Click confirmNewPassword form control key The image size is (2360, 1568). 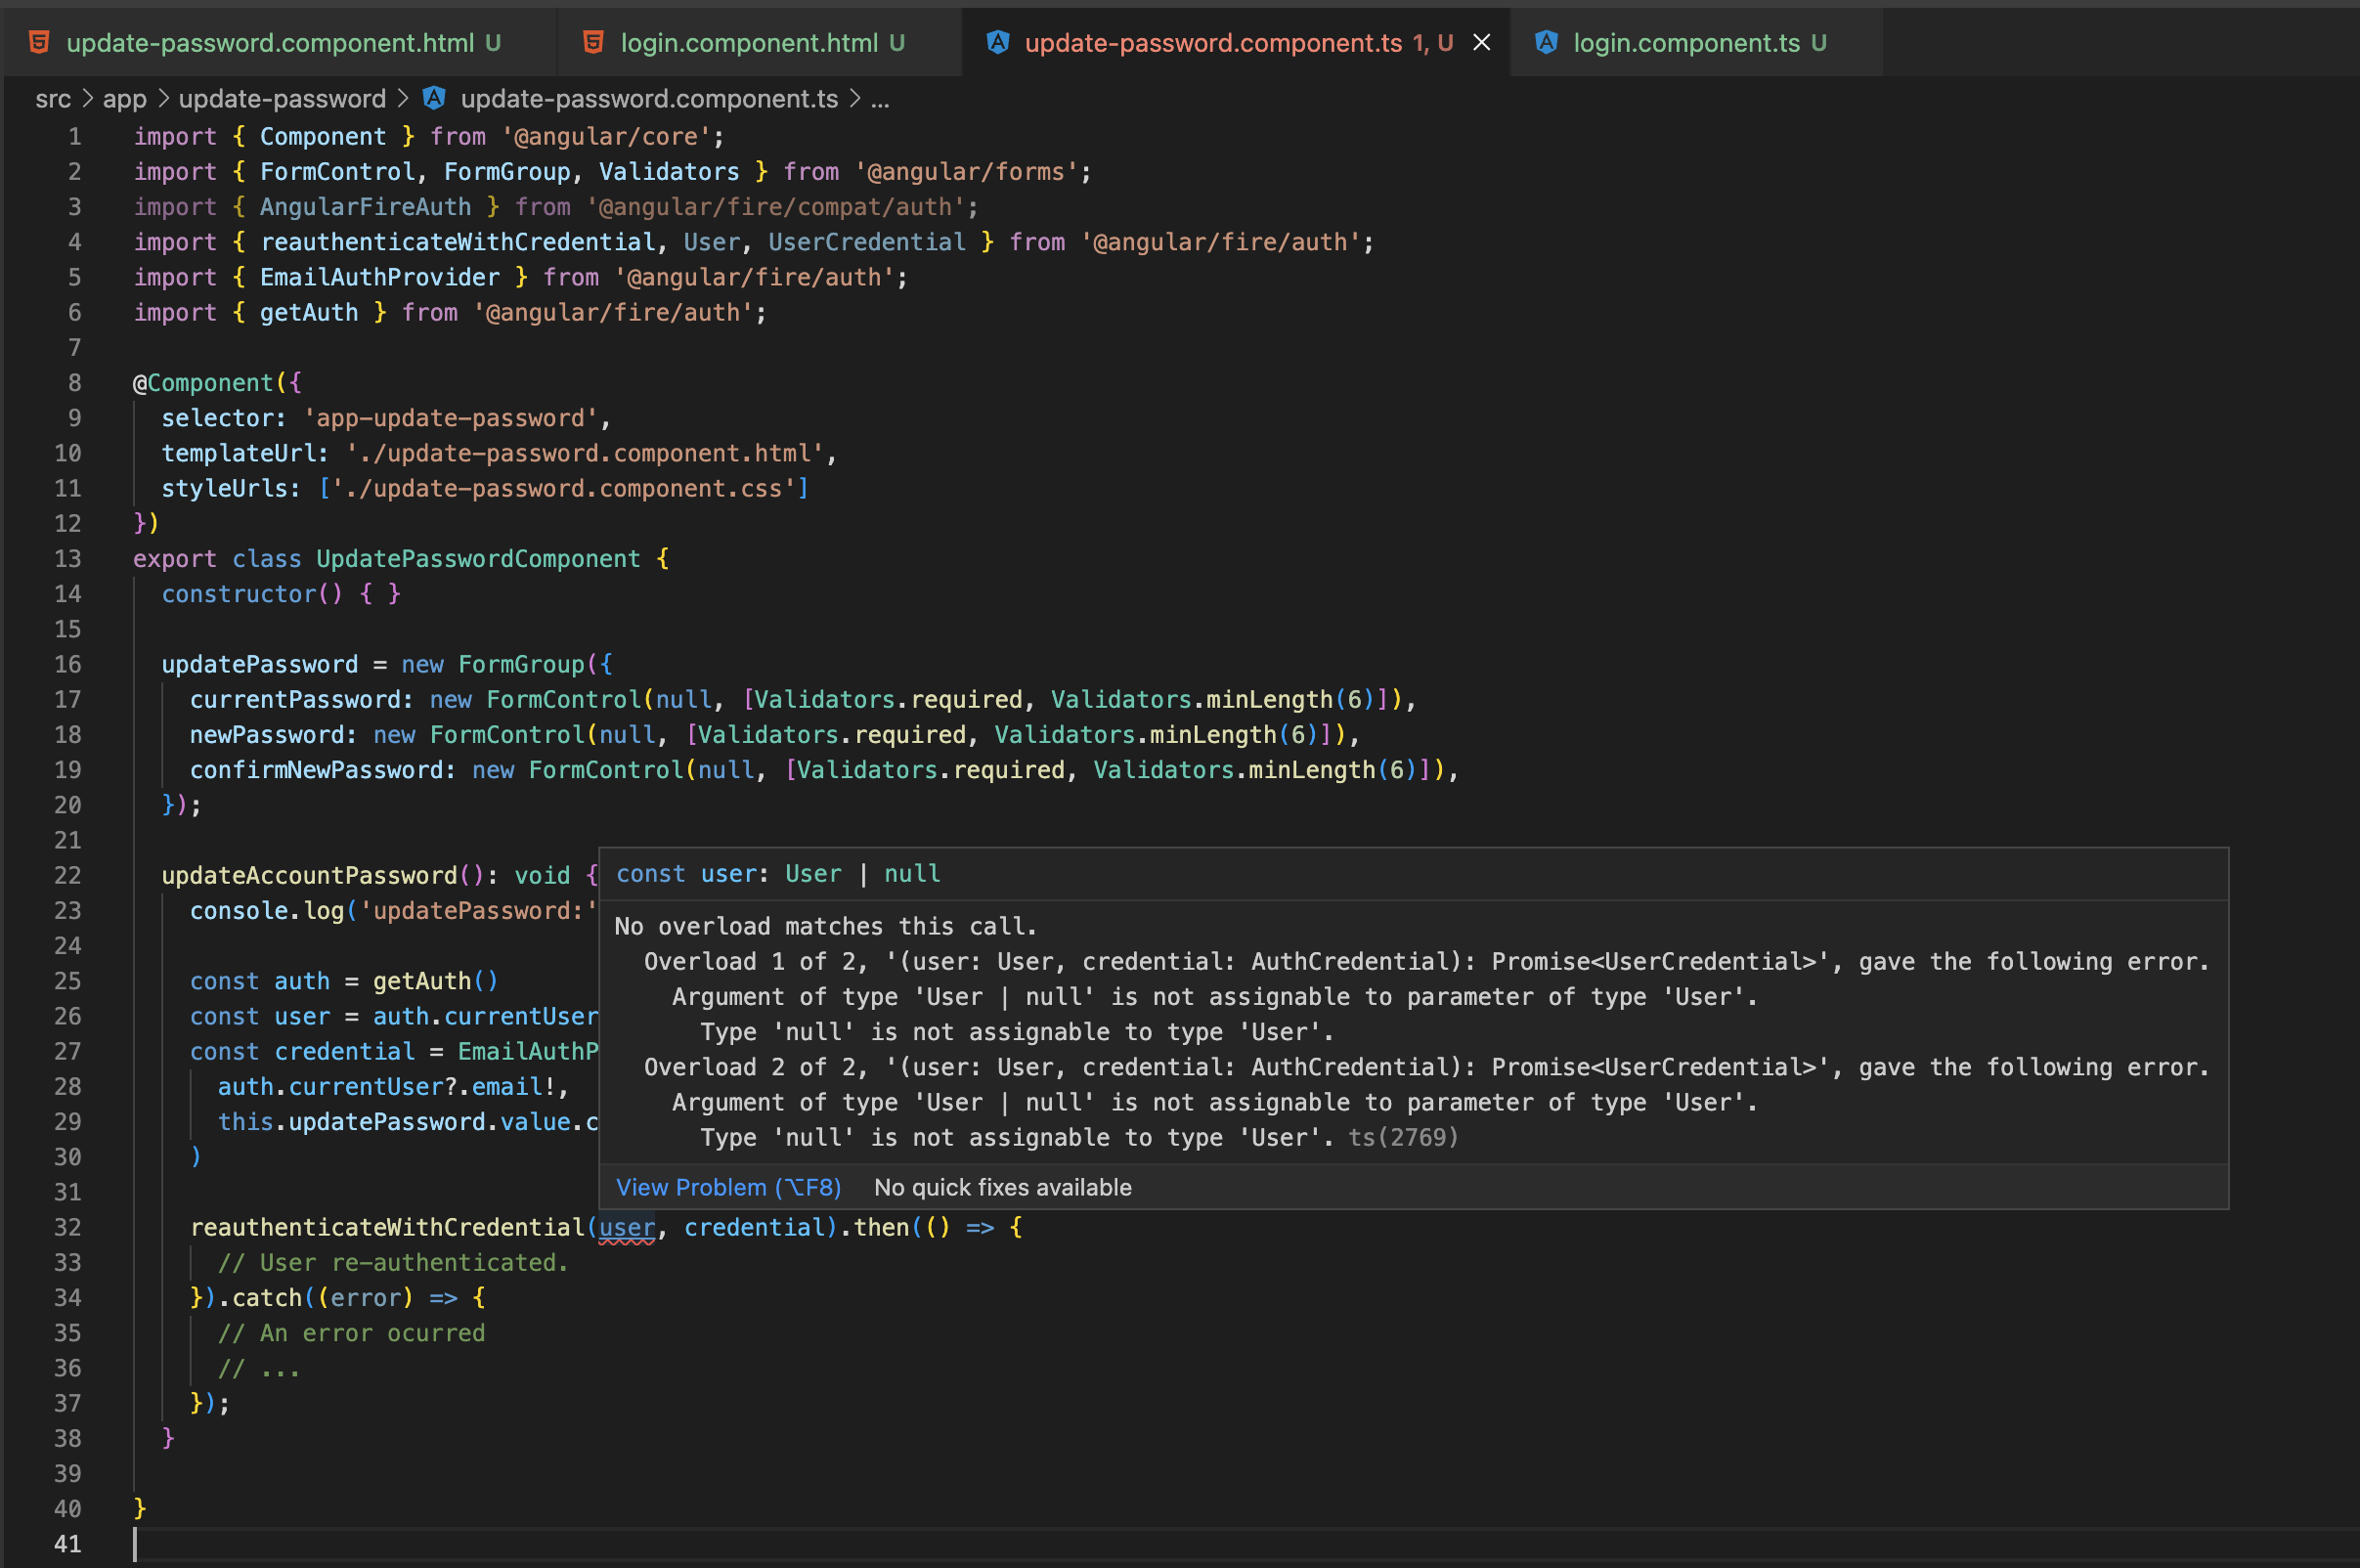tap(316, 770)
